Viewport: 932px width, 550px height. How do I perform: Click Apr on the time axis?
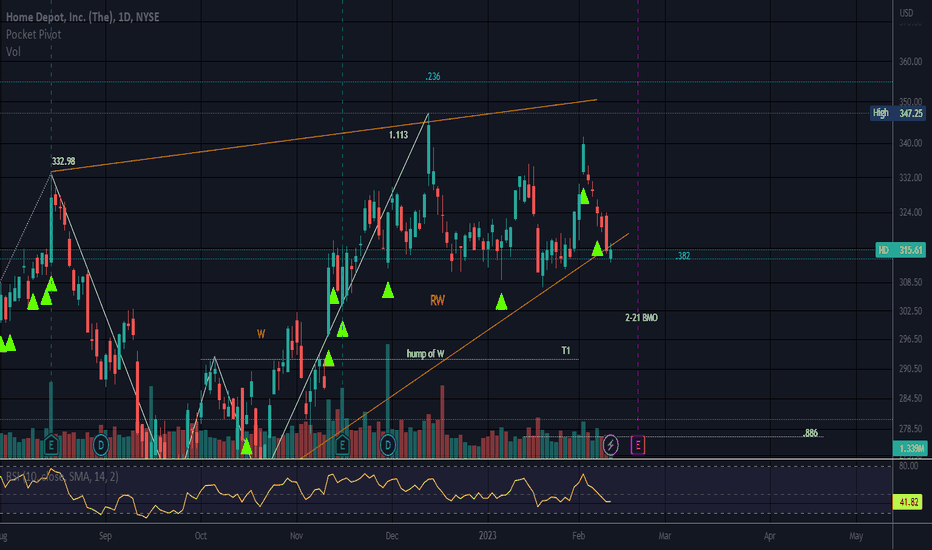pos(770,536)
